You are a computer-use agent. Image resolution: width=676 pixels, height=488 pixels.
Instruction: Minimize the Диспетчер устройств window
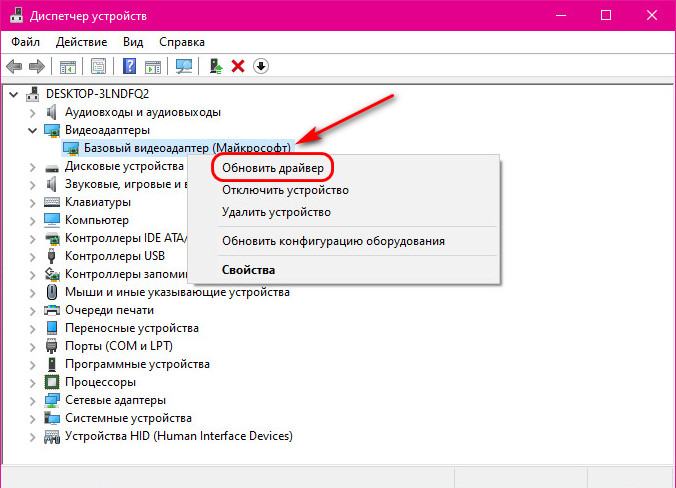click(561, 16)
